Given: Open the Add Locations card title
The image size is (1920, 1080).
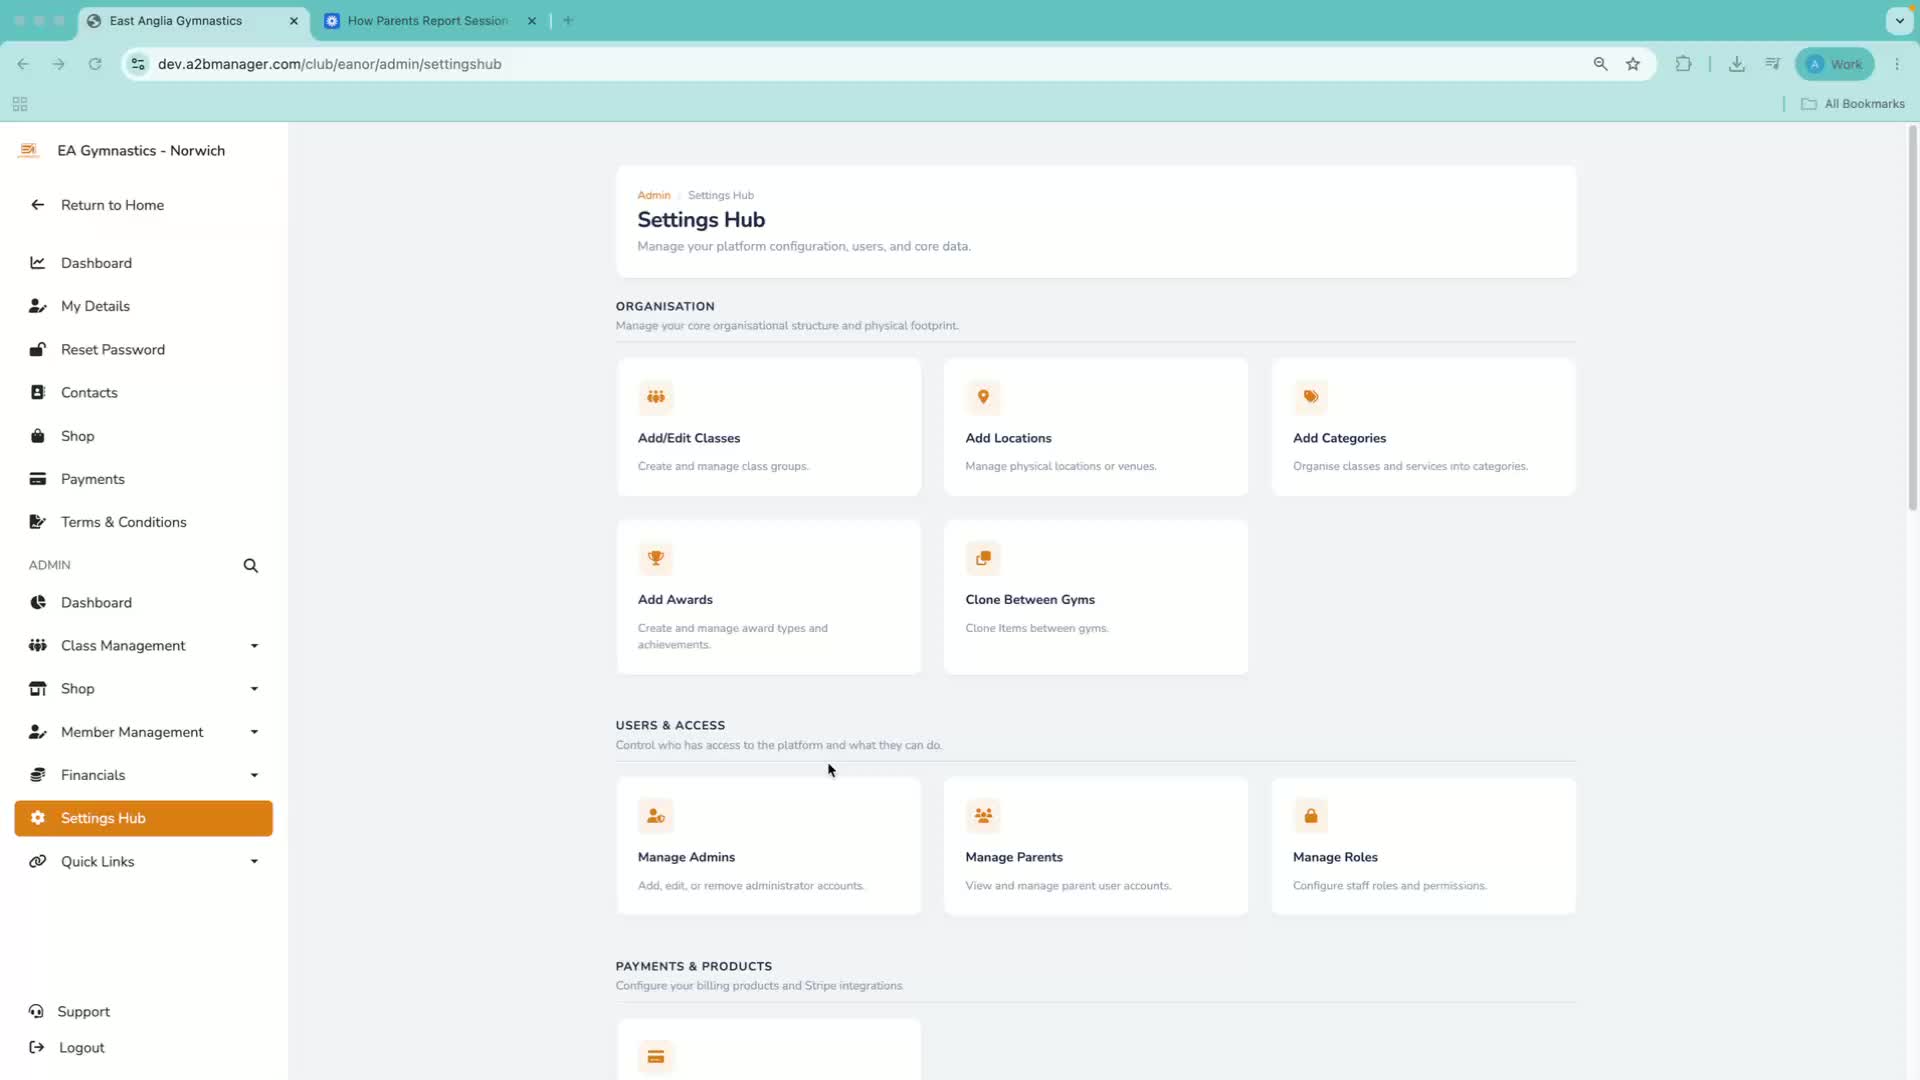Looking at the screenshot, I should coord(1008,438).
